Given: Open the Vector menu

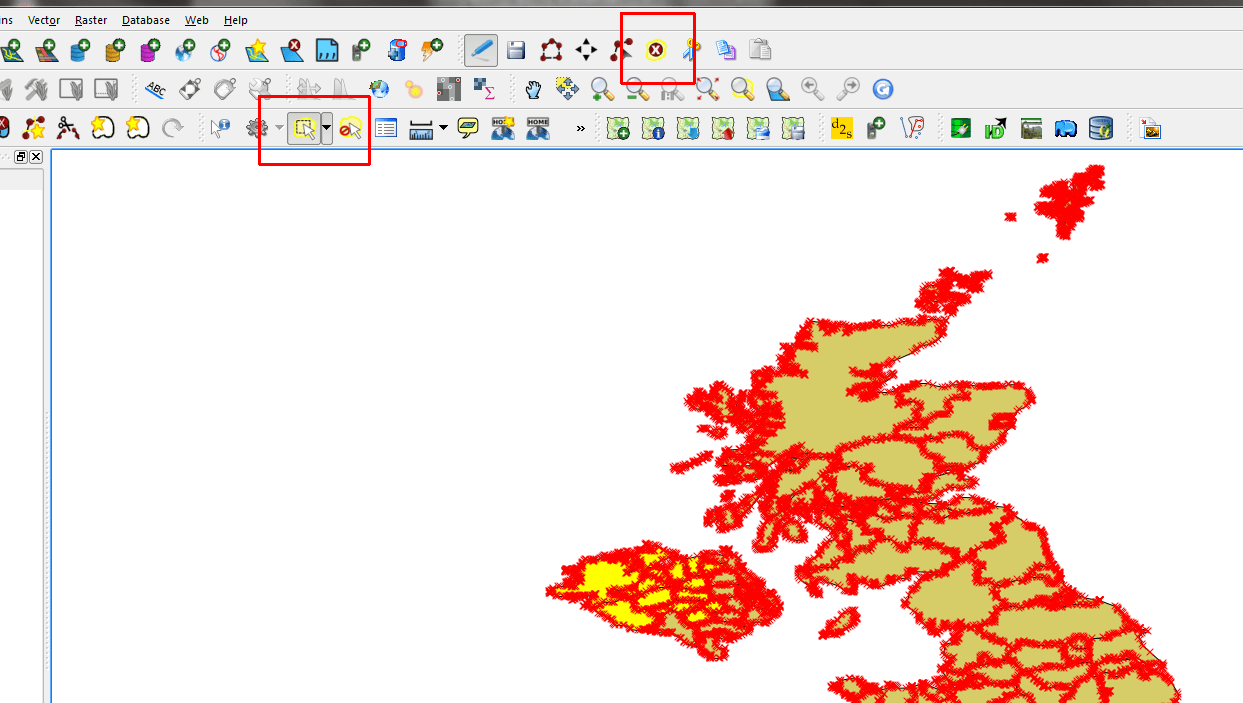Looking at the screenshot, I should [x=43, y=19].
